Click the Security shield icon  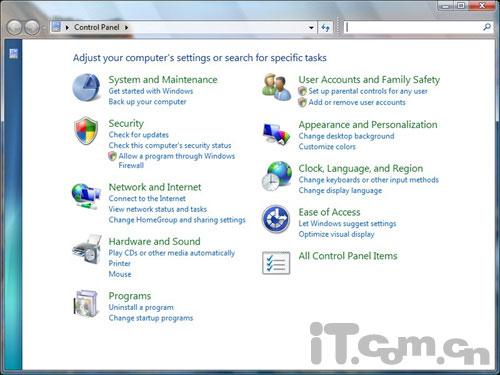86,131
